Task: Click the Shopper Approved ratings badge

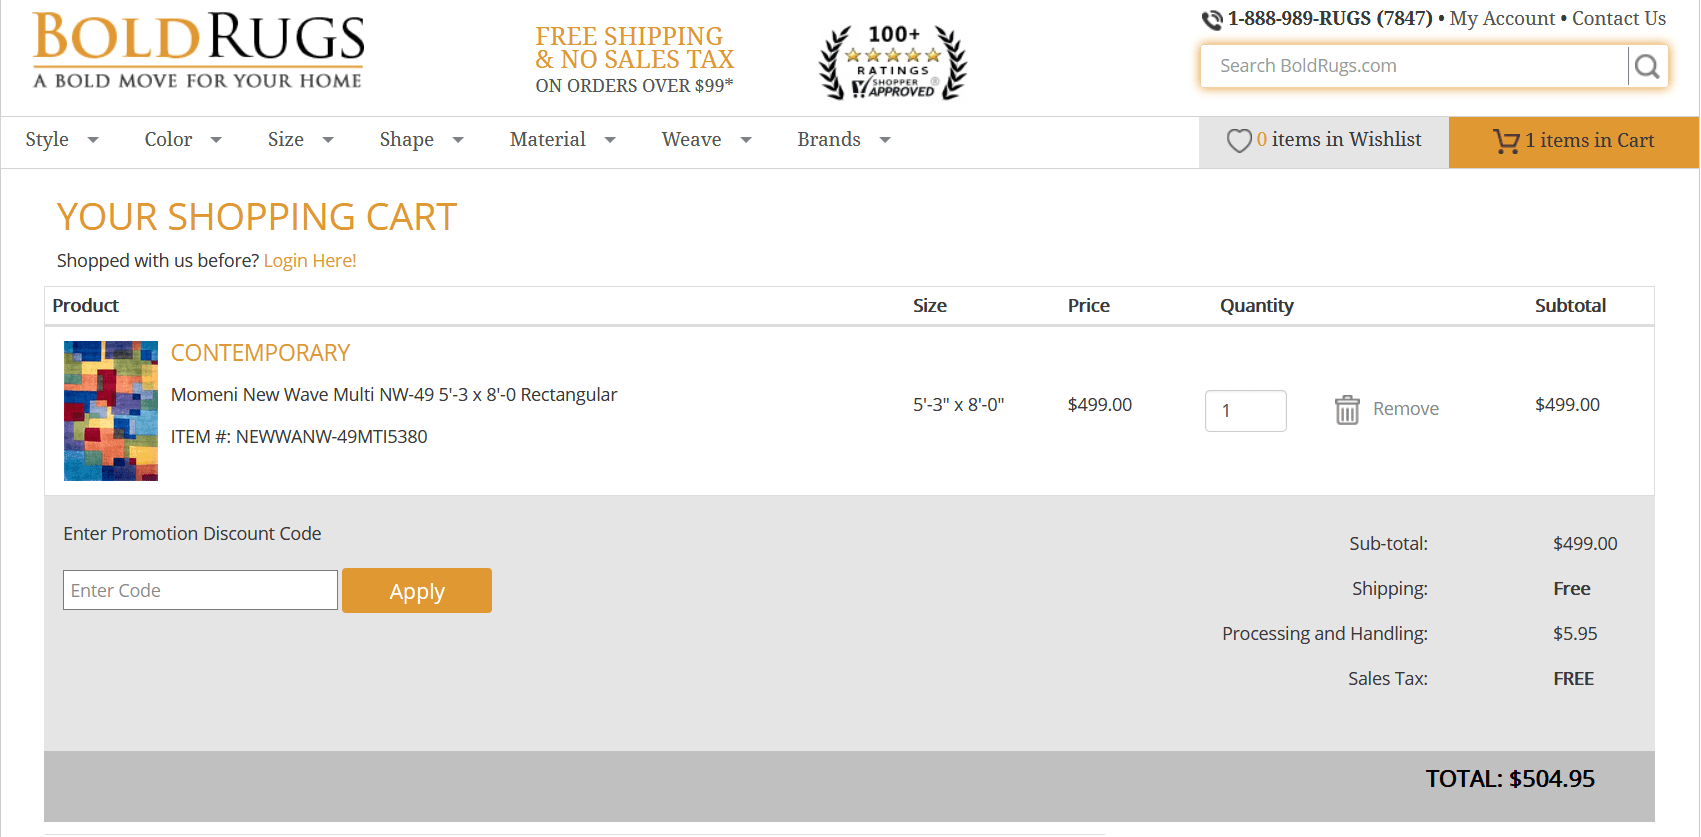Action: [893, 63]
